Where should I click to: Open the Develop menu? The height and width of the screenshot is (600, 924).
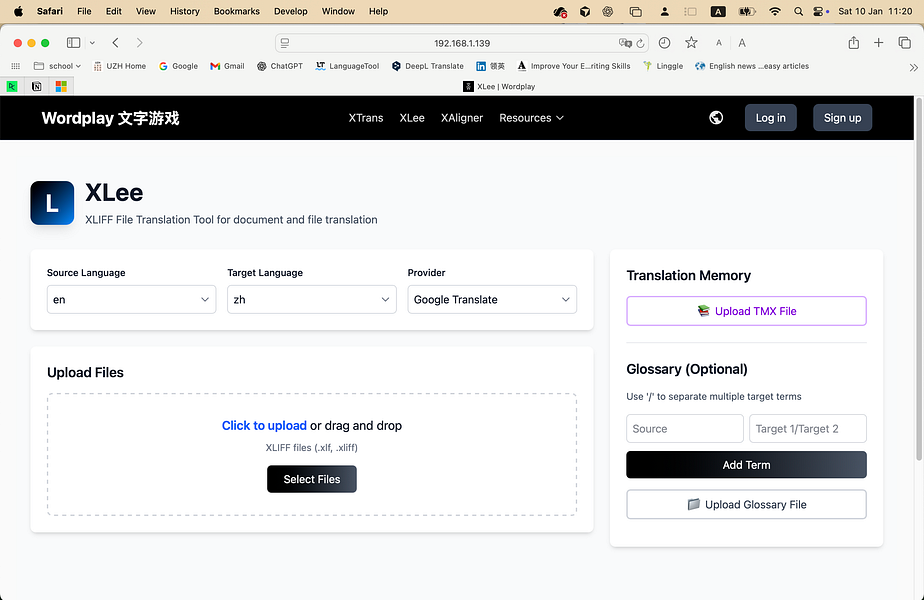291,11
